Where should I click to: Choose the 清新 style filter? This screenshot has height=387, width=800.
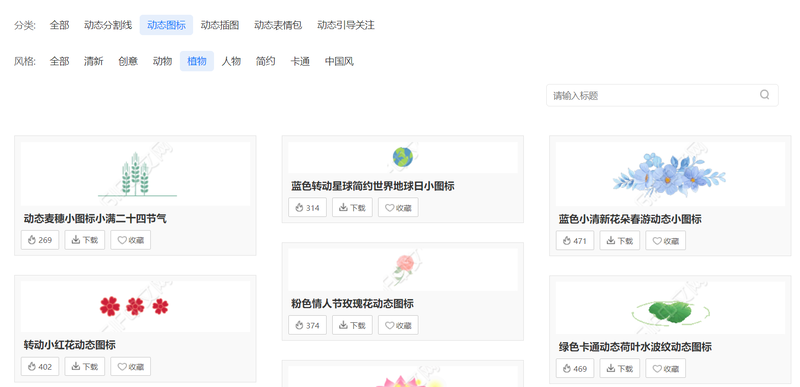93,61
